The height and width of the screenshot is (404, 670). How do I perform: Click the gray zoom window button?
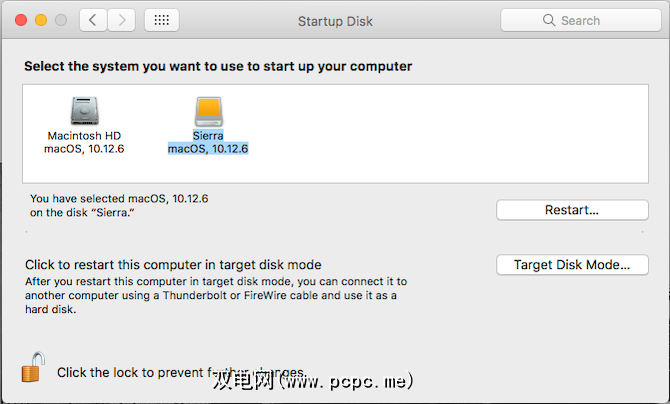61,20
